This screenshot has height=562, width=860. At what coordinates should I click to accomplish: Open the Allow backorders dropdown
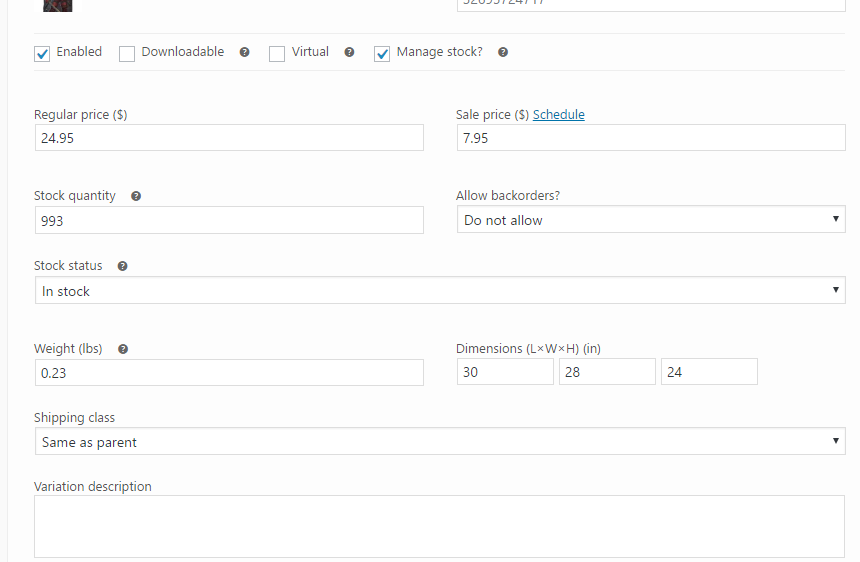(651, 219)
